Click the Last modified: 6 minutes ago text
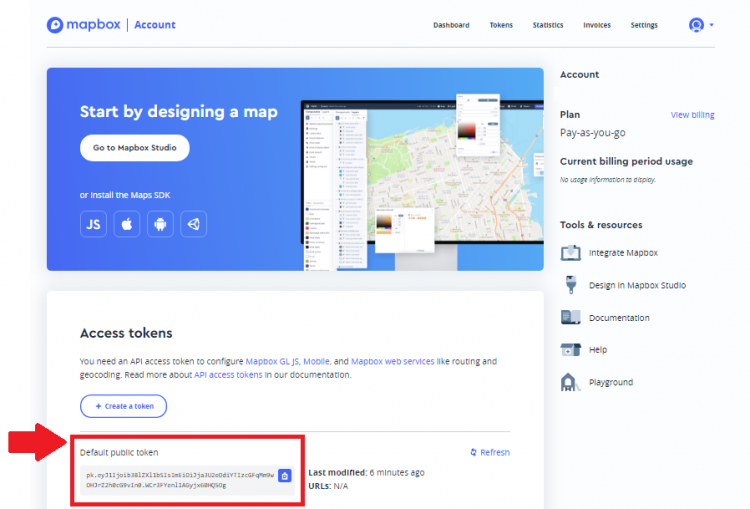This screenshot has width=750, height=509. point(366,473)
